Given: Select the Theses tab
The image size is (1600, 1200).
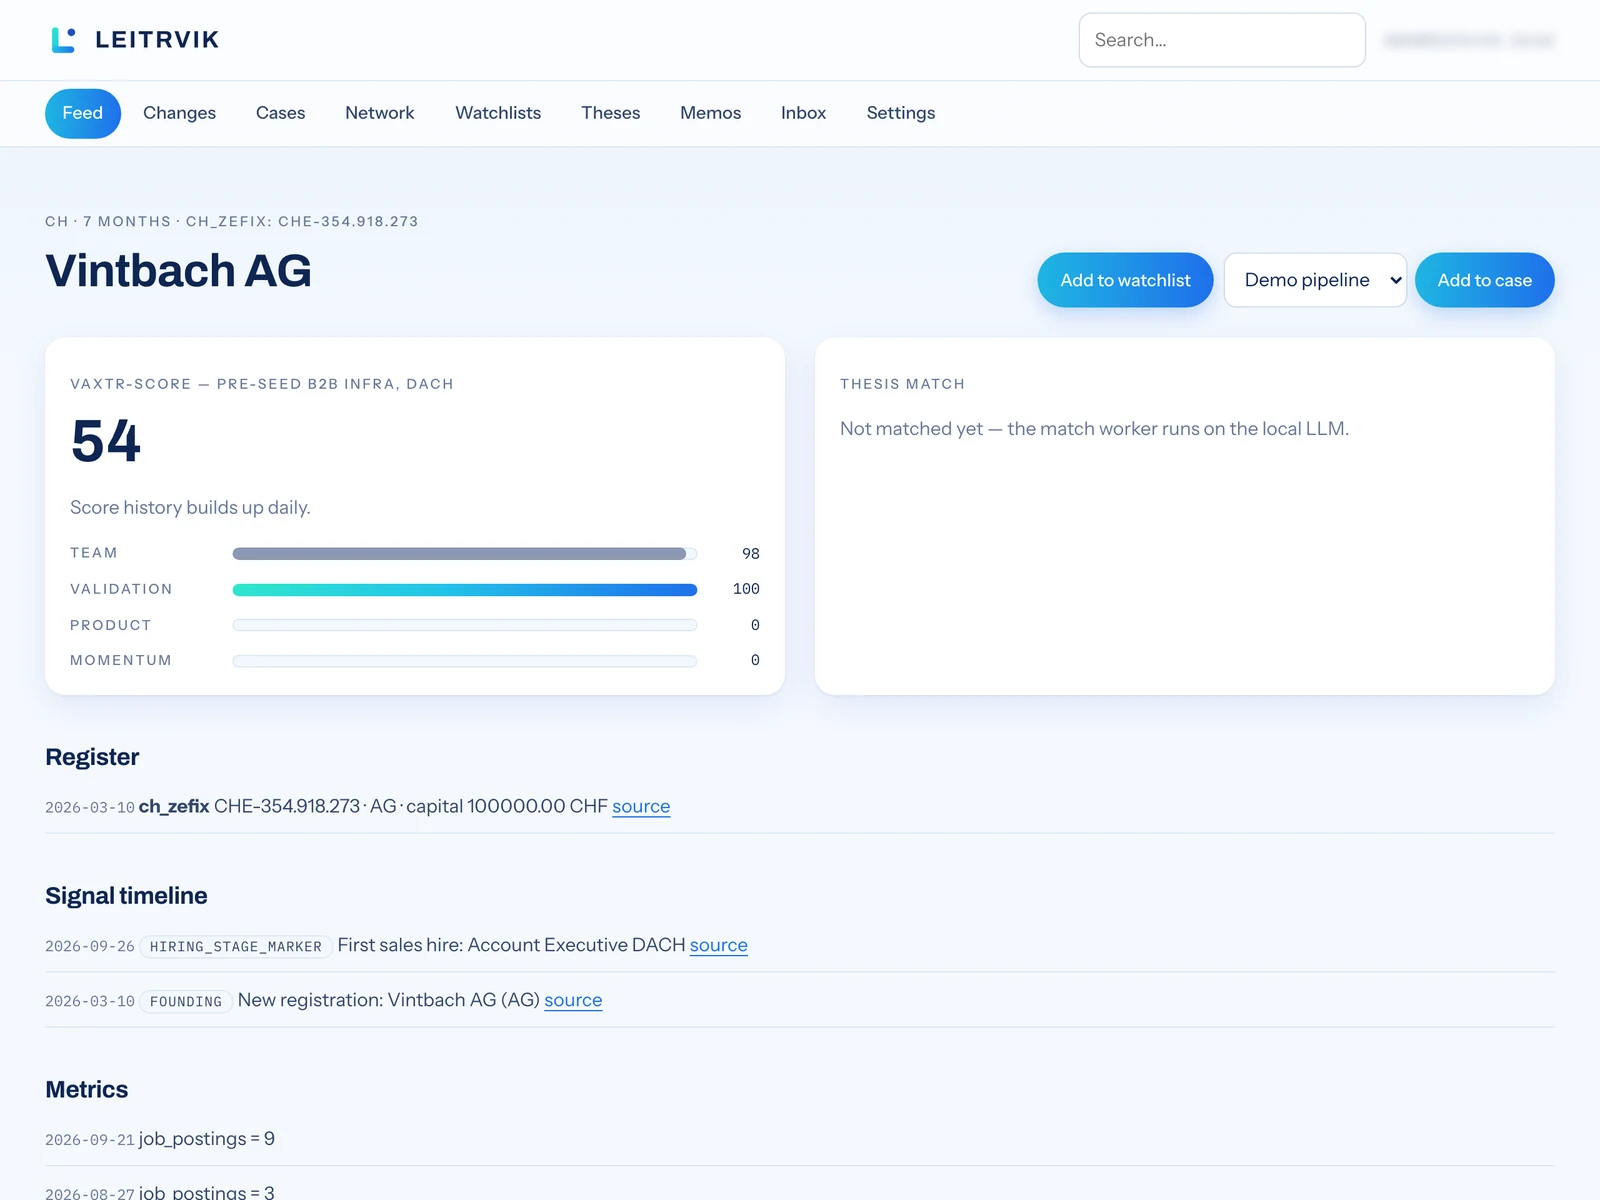Looking at the screenshot, I should point(610,113).
